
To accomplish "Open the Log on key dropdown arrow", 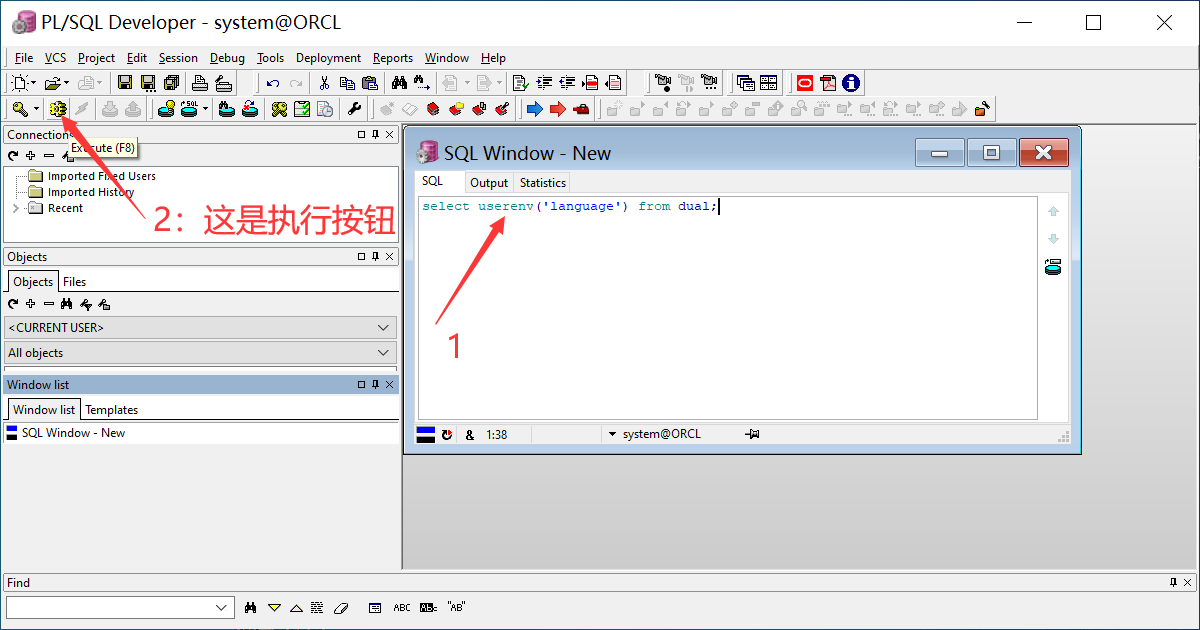I will coord(36,109).
